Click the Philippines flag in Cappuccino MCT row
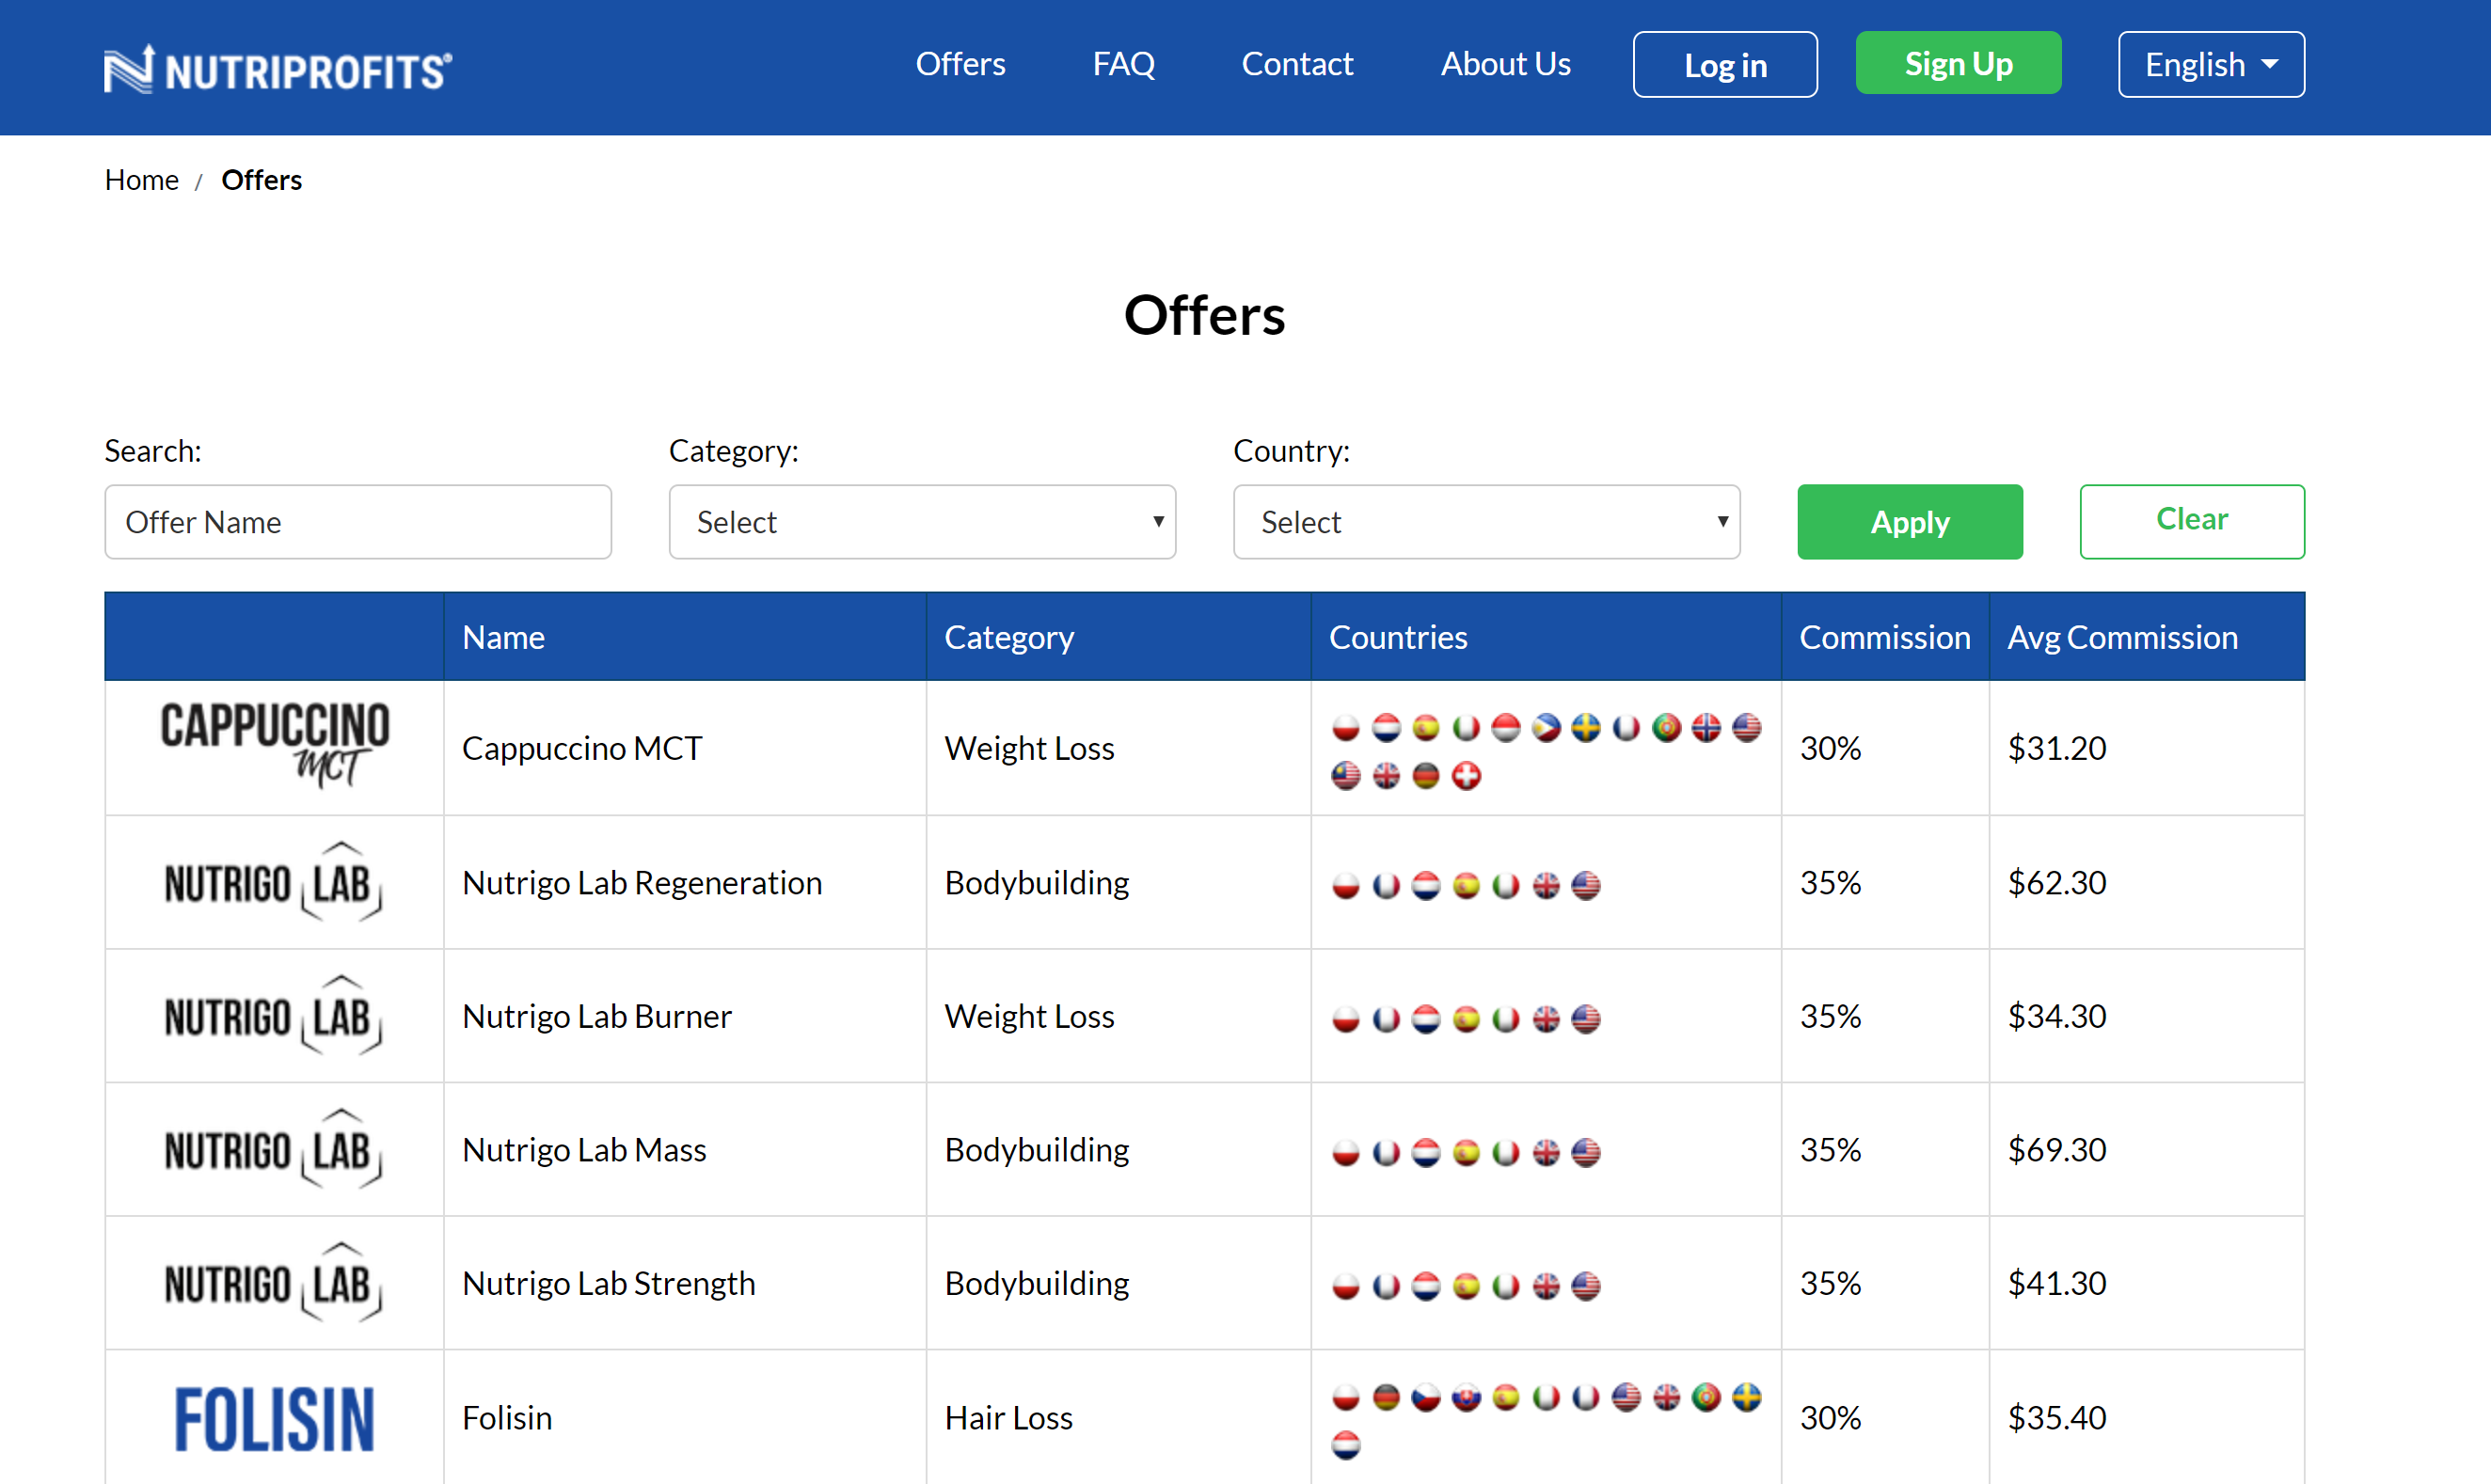This screenshot has height=1484, width=2491. [1545, 728]
